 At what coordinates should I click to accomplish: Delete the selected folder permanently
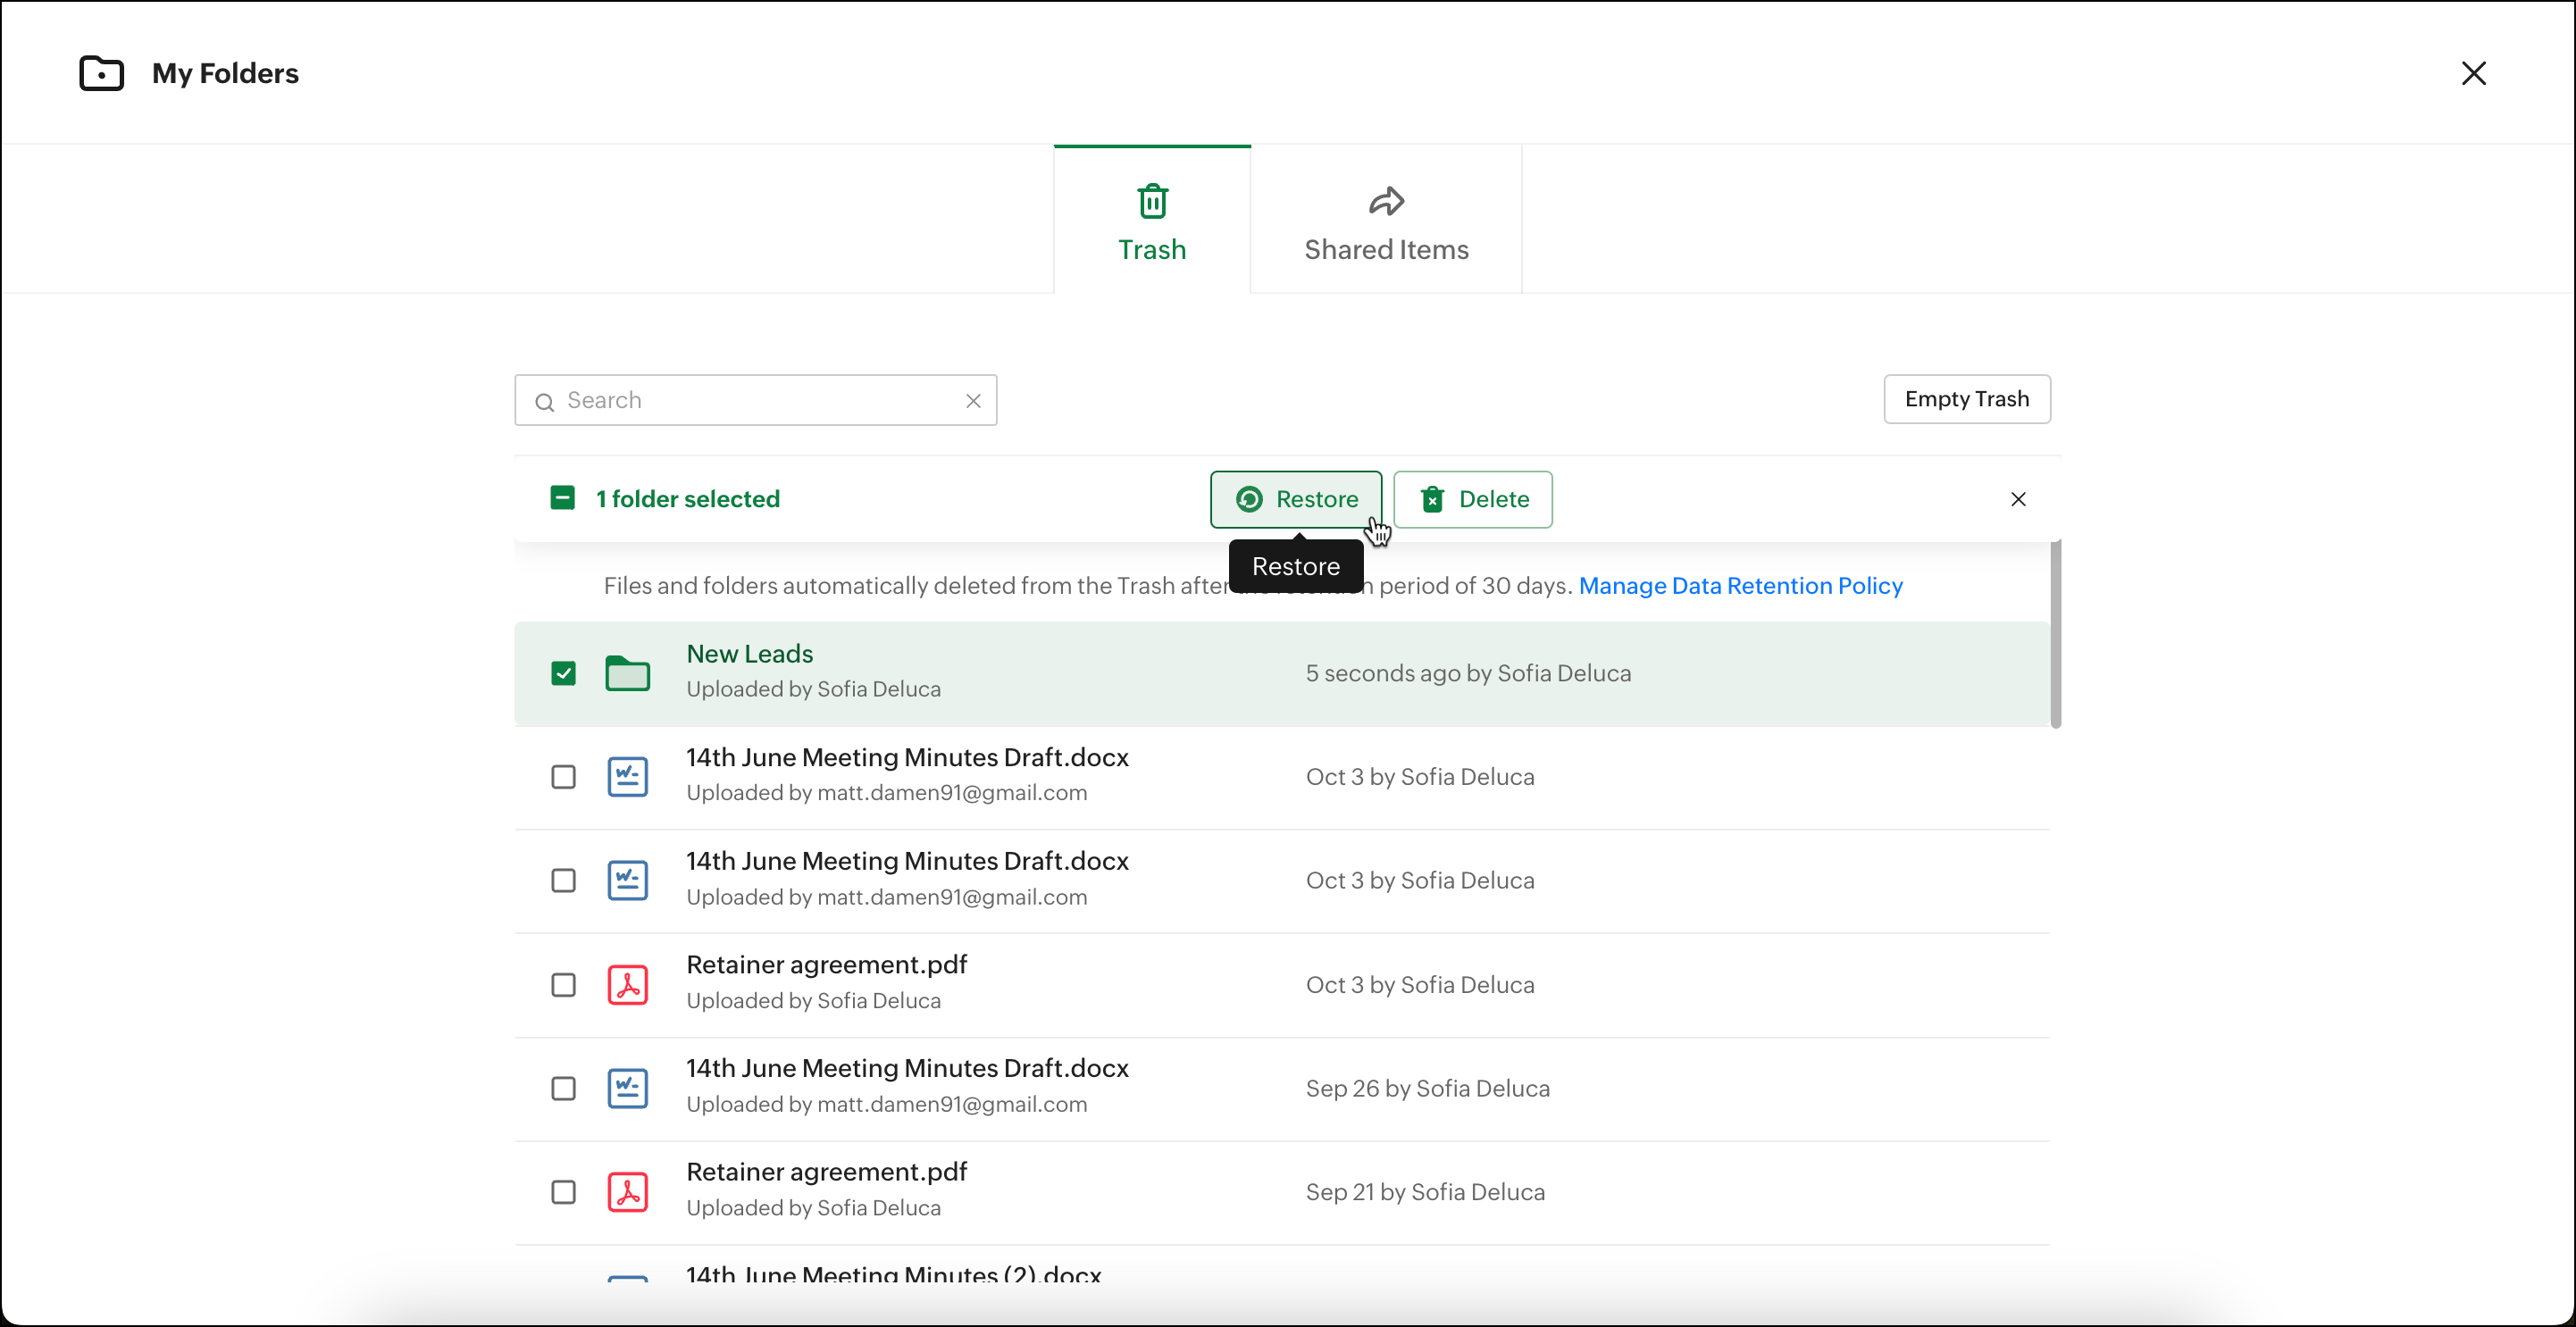1472,499
